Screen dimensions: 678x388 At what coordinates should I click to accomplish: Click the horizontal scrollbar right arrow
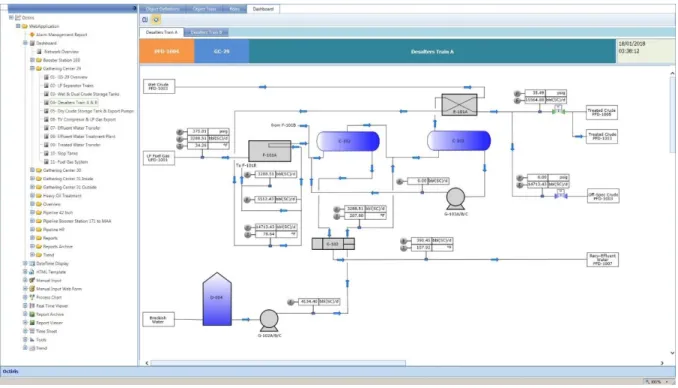point(662,363)
